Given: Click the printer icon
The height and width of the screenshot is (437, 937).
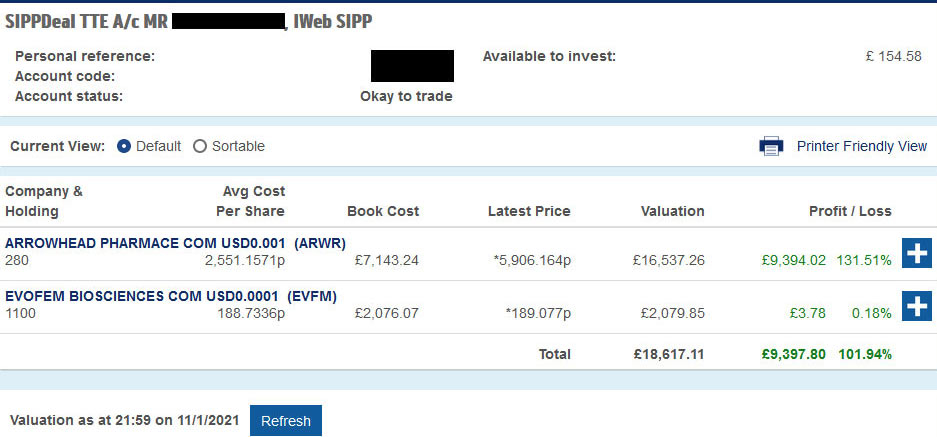Looking at the screenshot, I should (771, 146).
